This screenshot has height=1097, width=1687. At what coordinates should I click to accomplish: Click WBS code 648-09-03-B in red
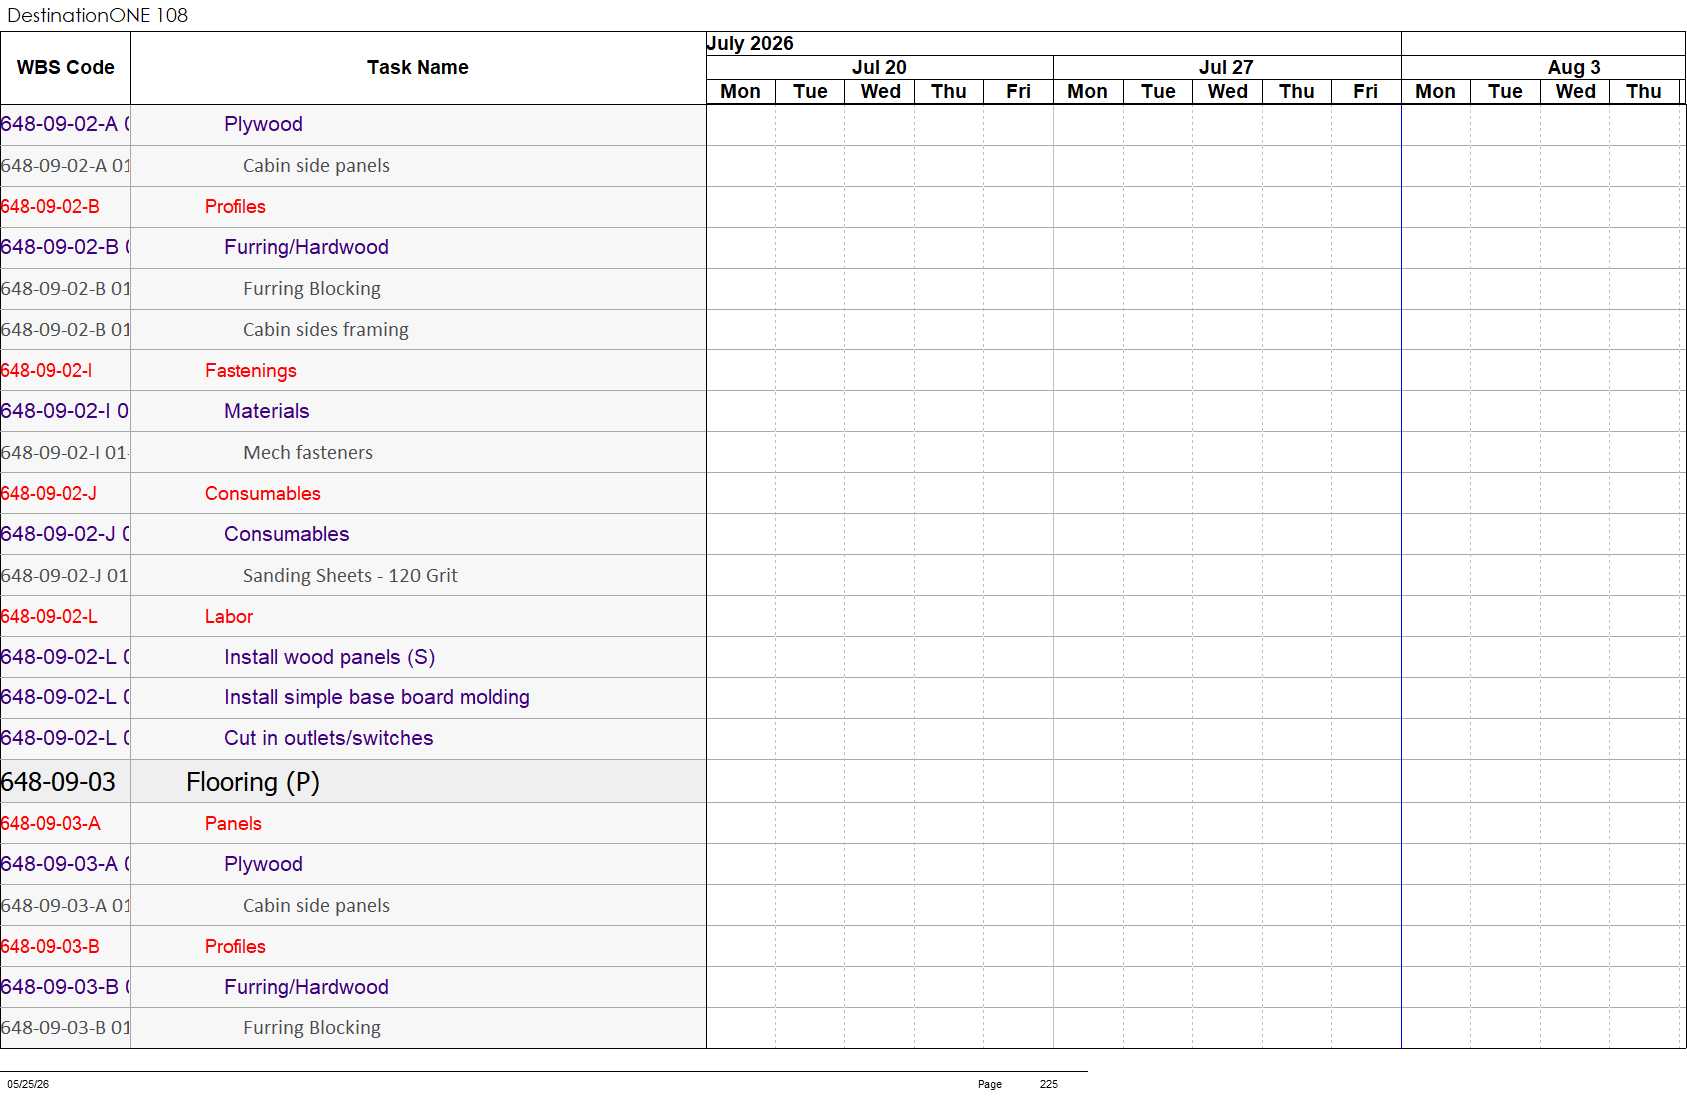click(x=50, y=947)
